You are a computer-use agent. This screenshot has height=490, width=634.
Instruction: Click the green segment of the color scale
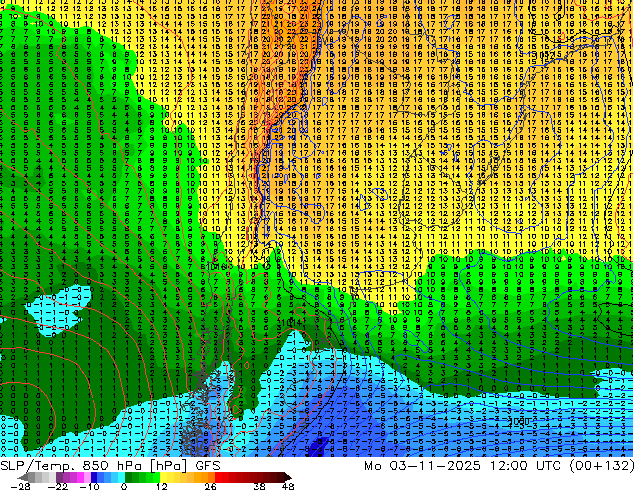tap(142, 477)
